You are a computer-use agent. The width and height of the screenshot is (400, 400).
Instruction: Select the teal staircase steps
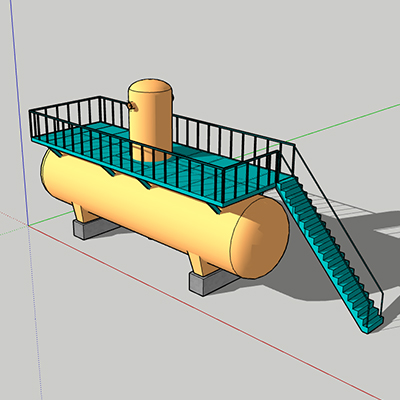click(328, 253)
